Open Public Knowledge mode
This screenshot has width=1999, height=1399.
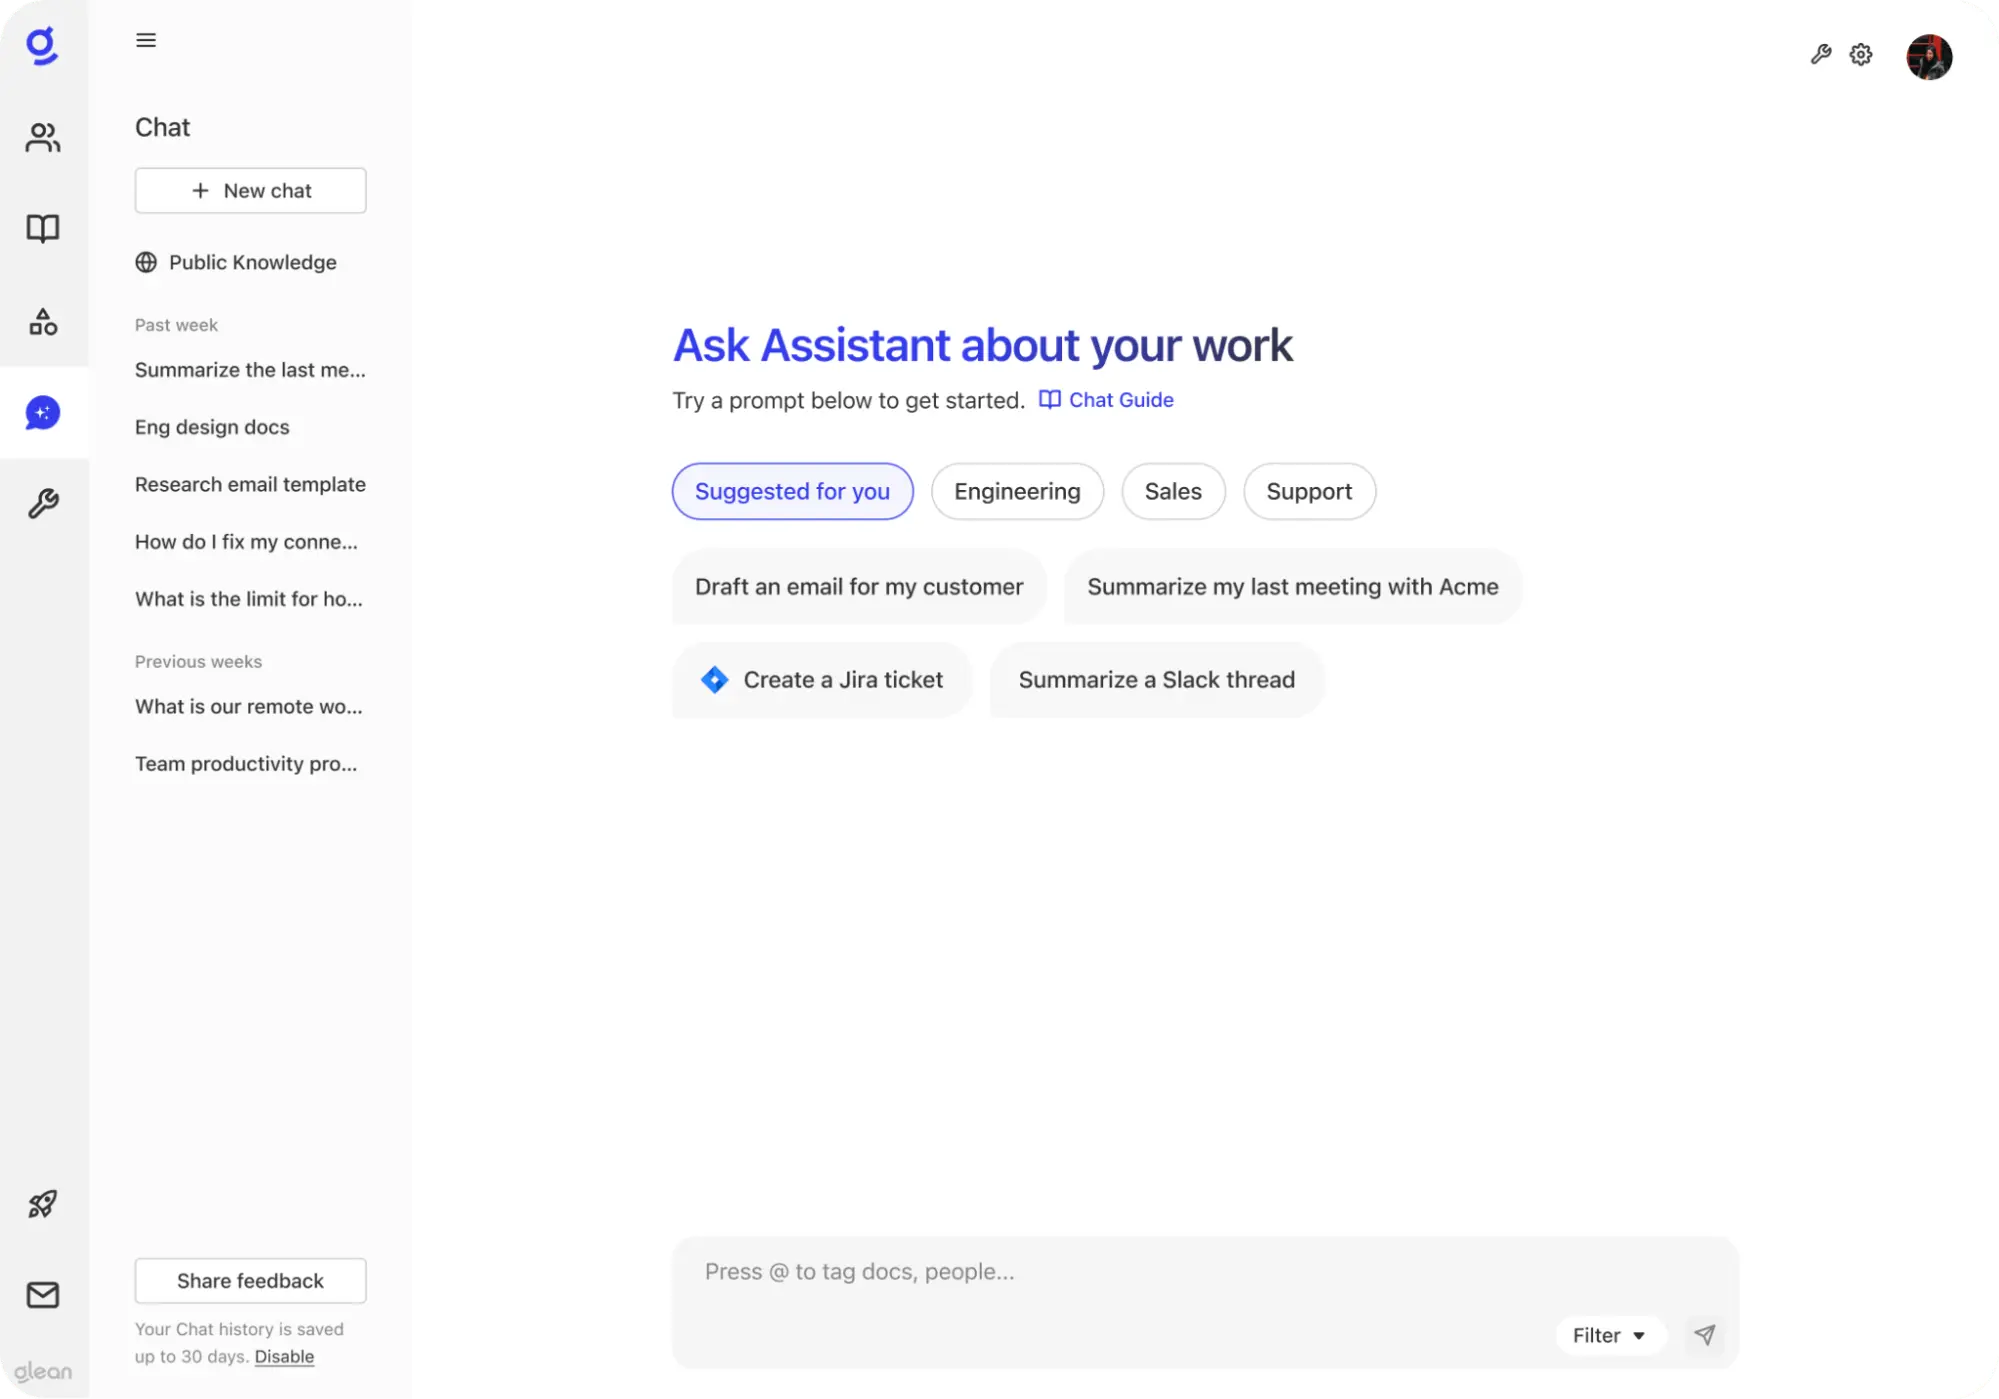click(x=236, y=262)
